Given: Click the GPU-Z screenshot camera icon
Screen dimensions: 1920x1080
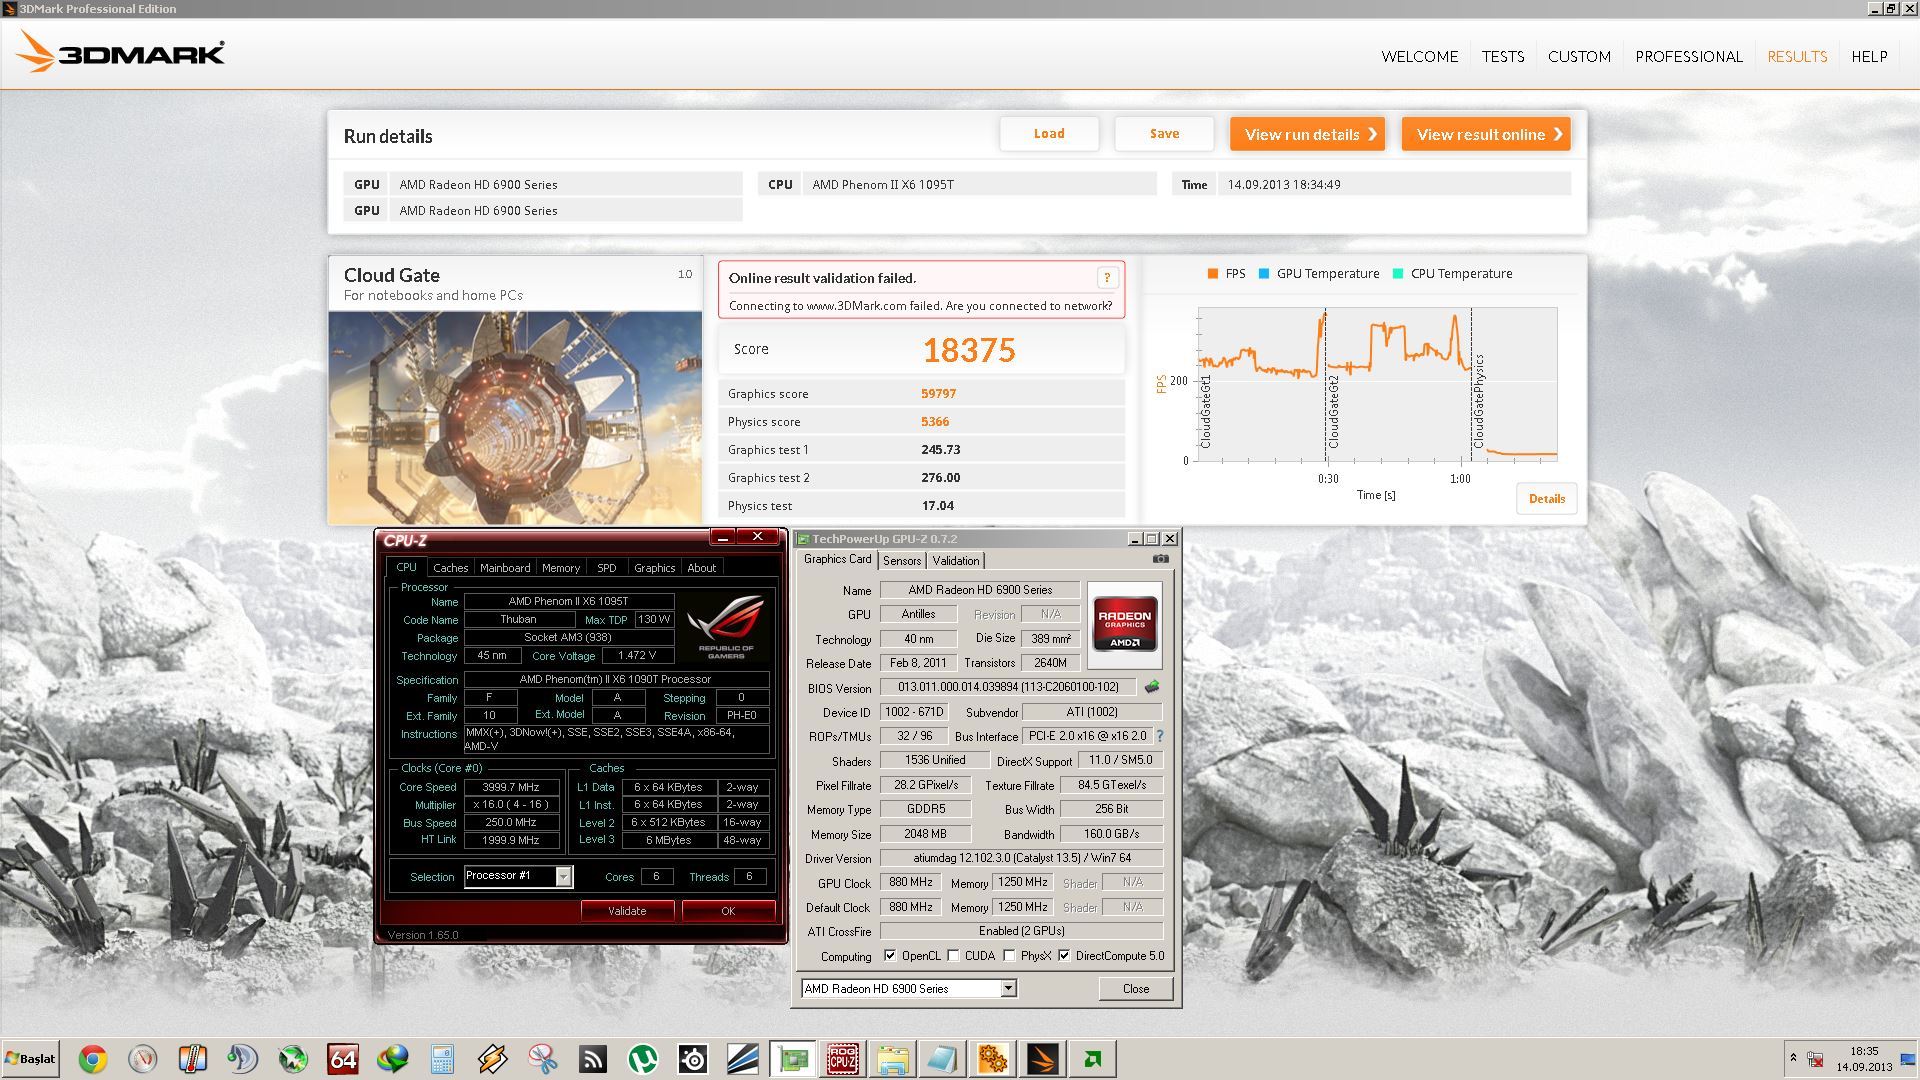Looking at the screenshot, I should tap(1160, 559).
